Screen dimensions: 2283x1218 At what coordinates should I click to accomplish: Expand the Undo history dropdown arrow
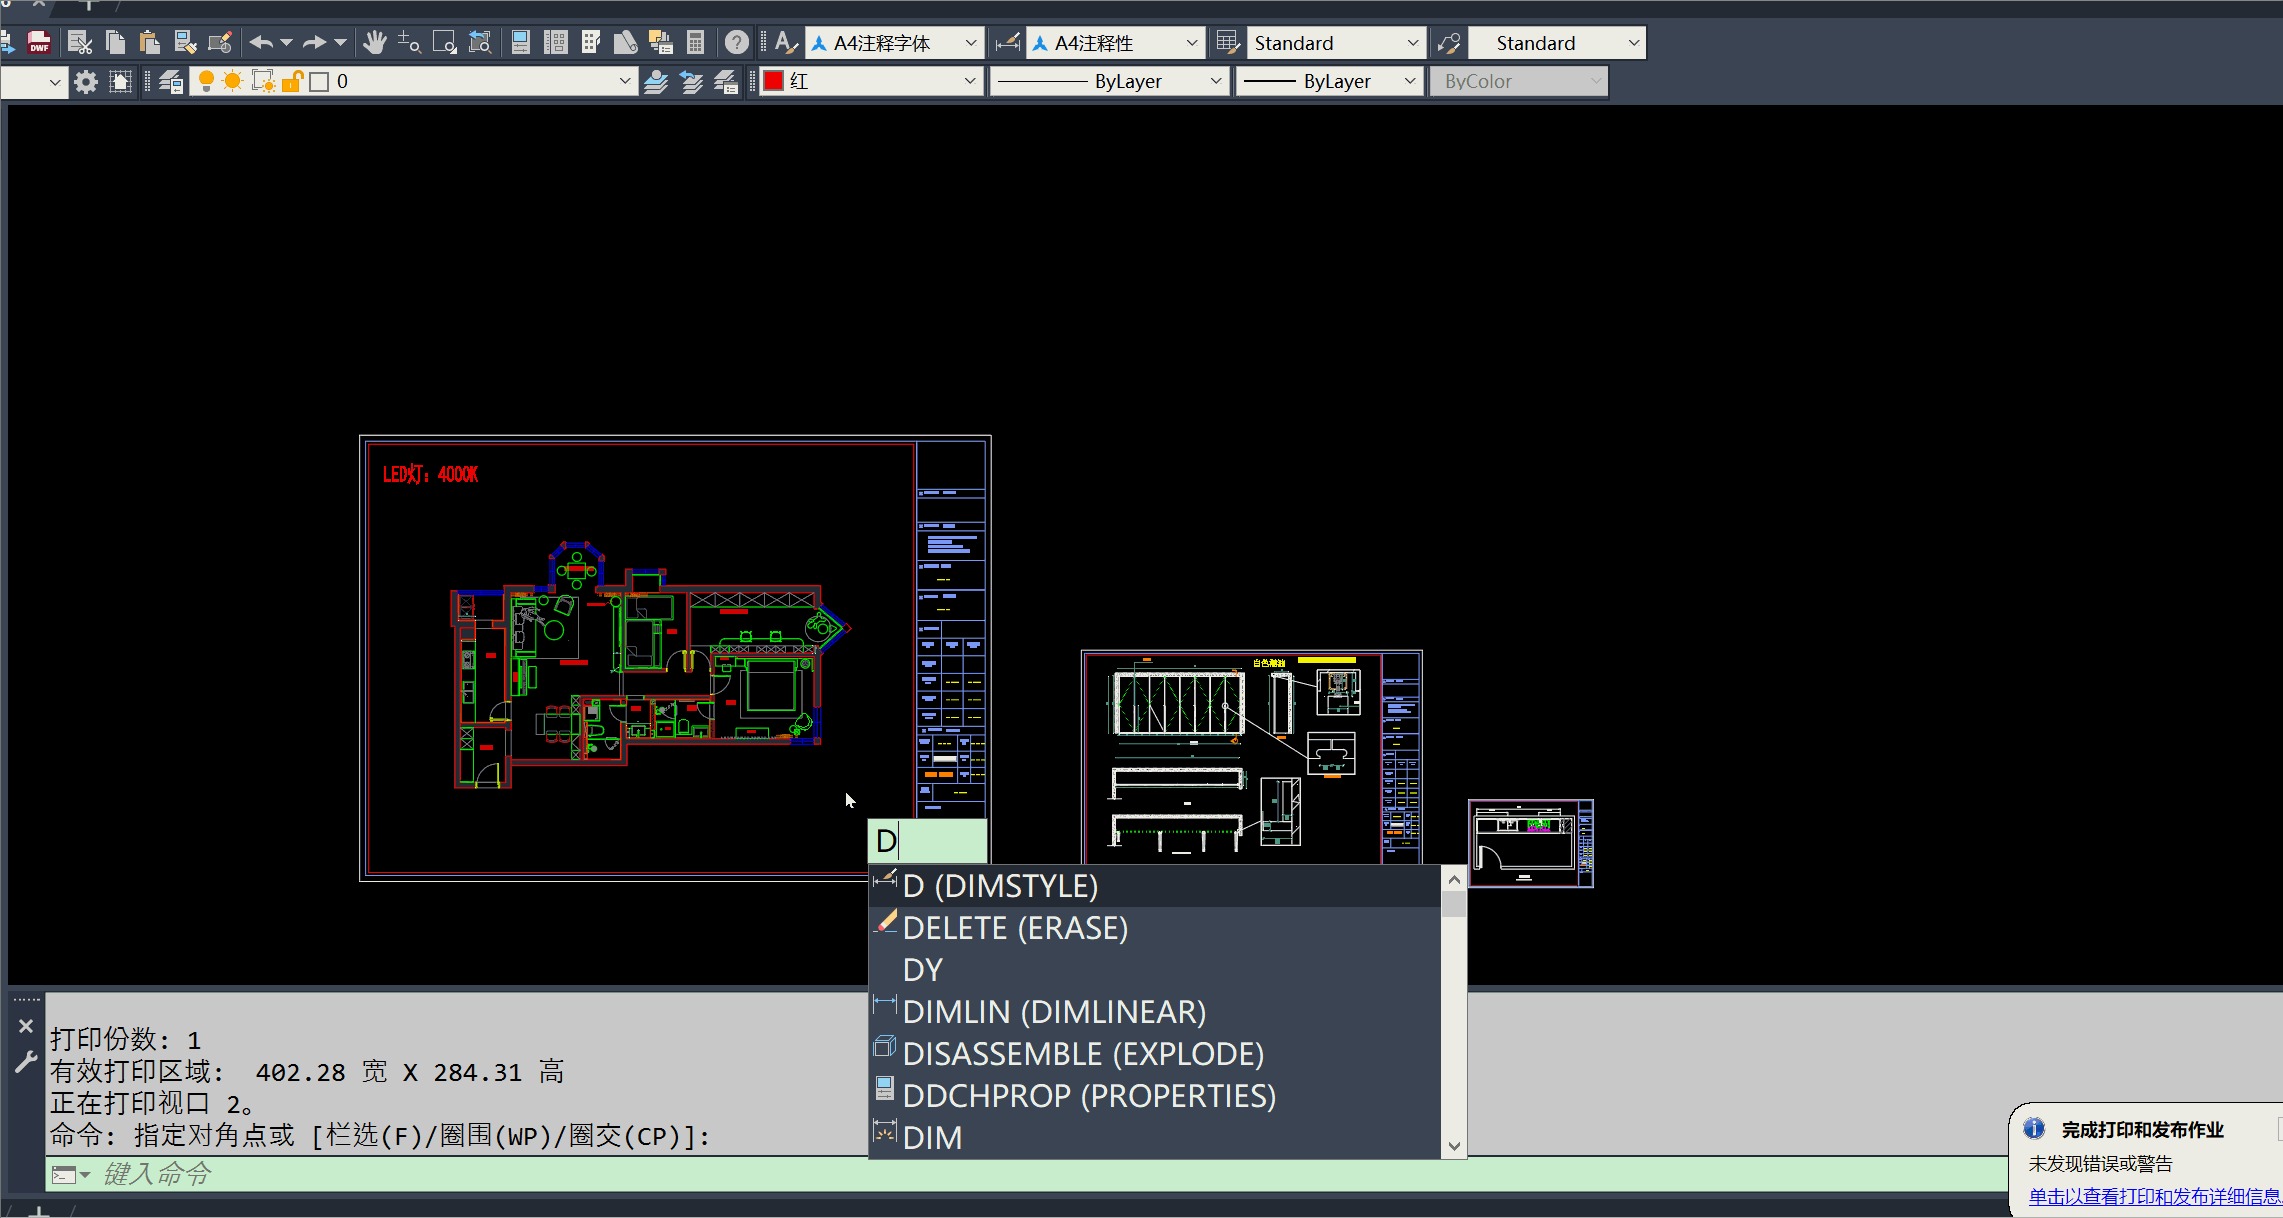pyautogui.click(x=286, y=42)
